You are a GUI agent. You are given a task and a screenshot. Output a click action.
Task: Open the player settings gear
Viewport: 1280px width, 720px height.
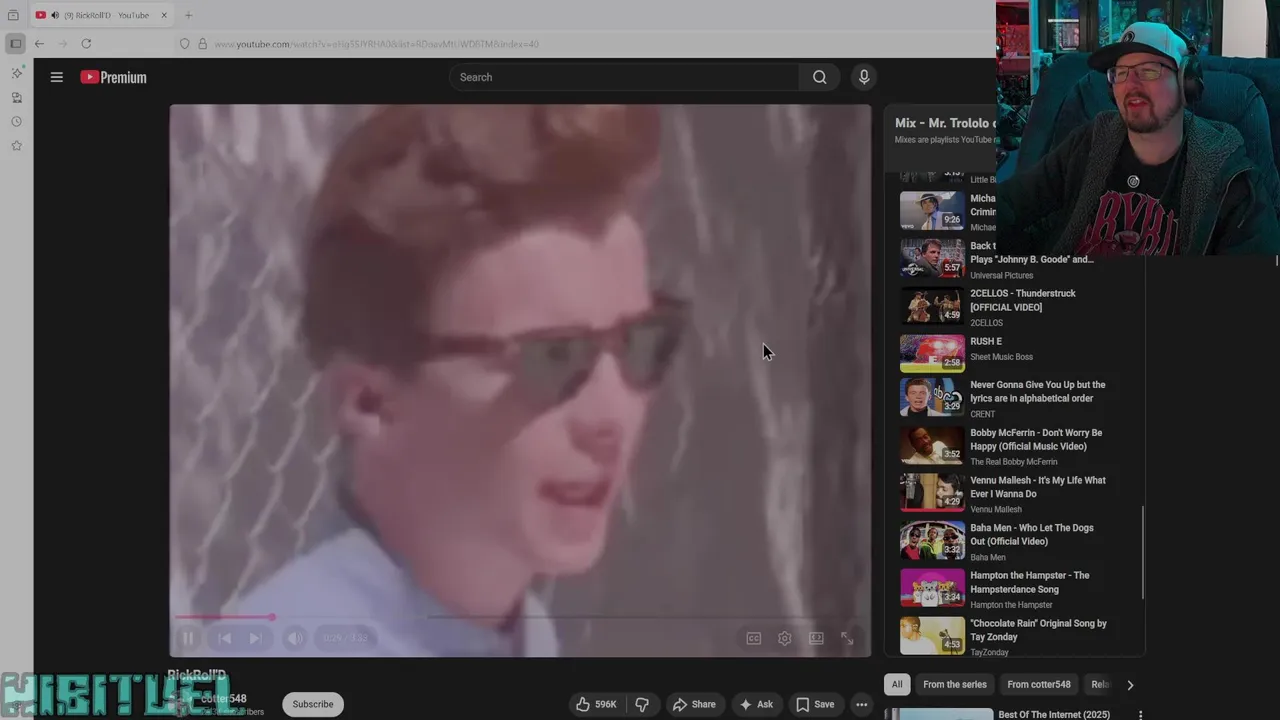pos(785,638)
